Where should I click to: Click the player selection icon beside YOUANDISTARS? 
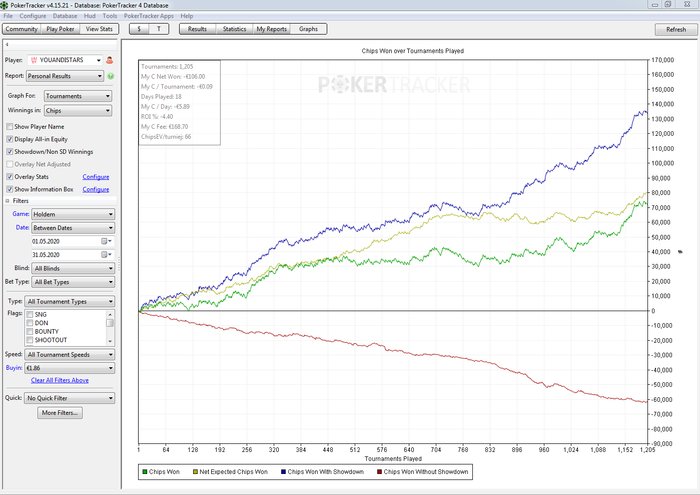pyautogui.click(x=109, y=60)
